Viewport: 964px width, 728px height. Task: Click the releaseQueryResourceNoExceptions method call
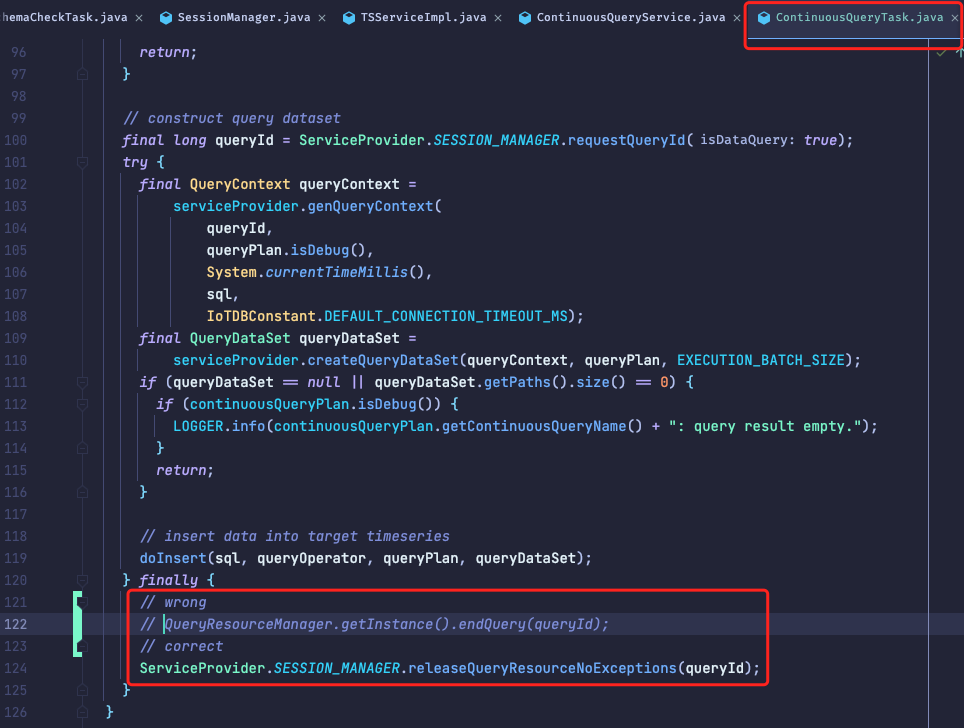click(542, 668)
